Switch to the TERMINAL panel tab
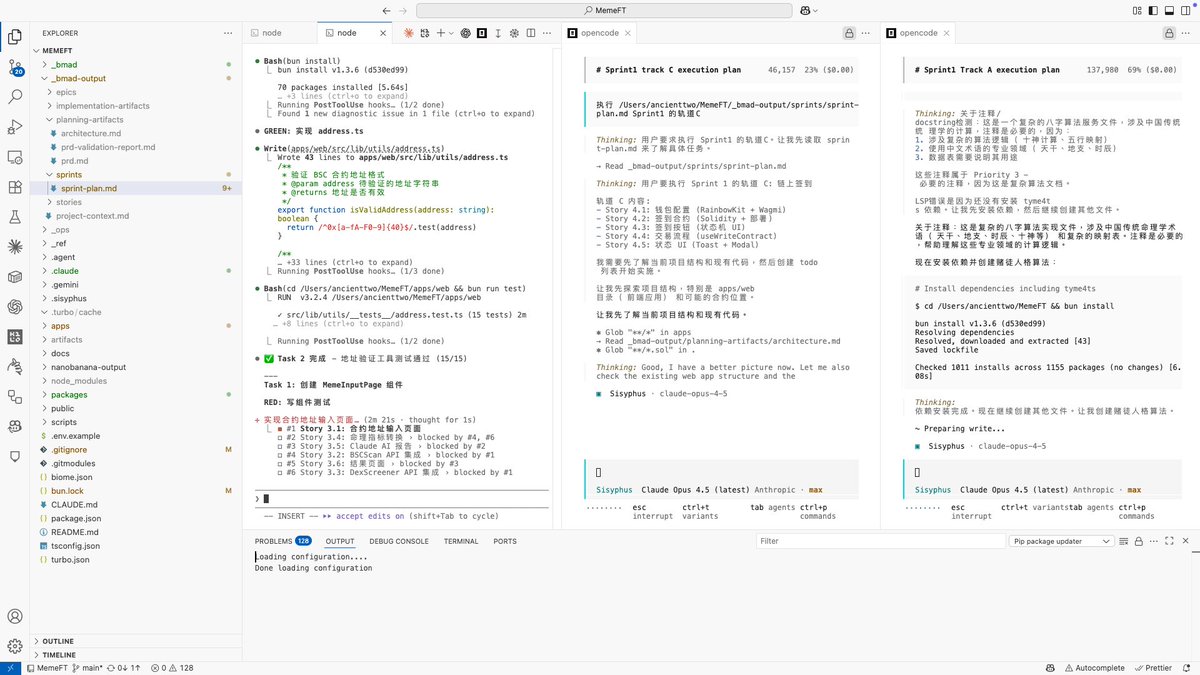The image size is (1200, 675). pos(461,541)
